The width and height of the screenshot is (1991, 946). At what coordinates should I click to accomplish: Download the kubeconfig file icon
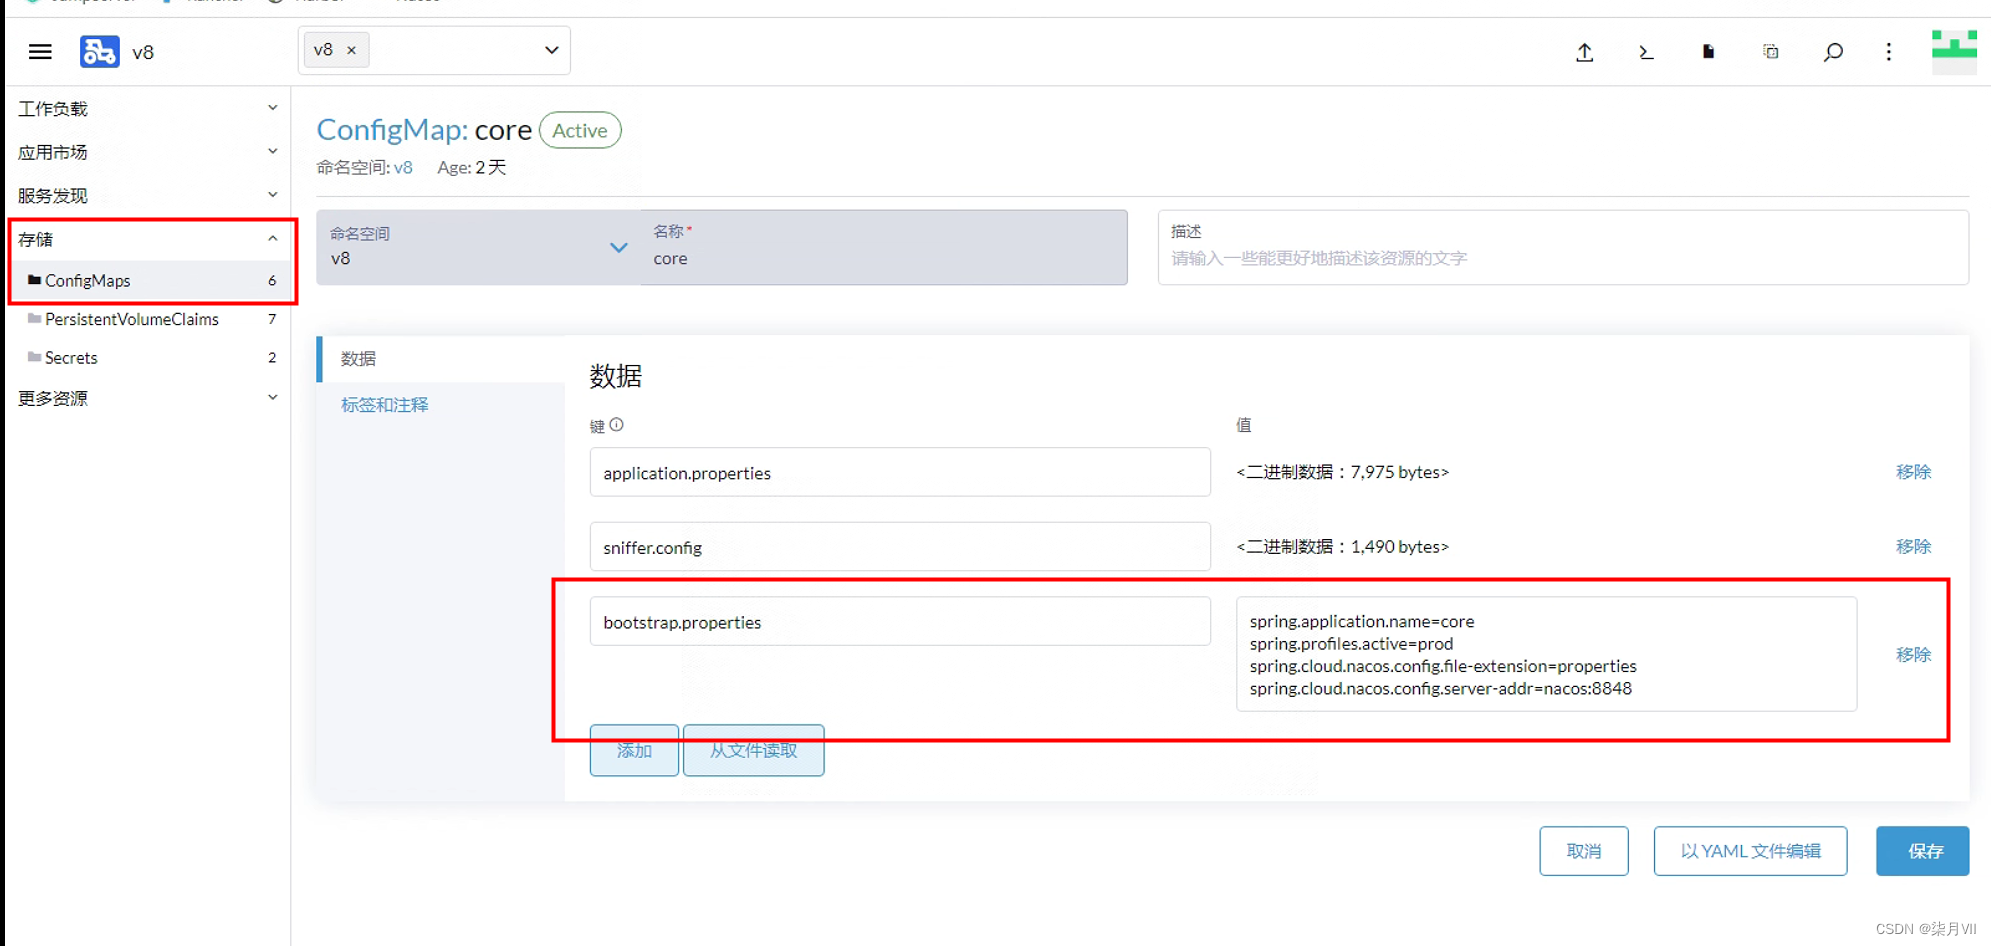coord(1708,51)
